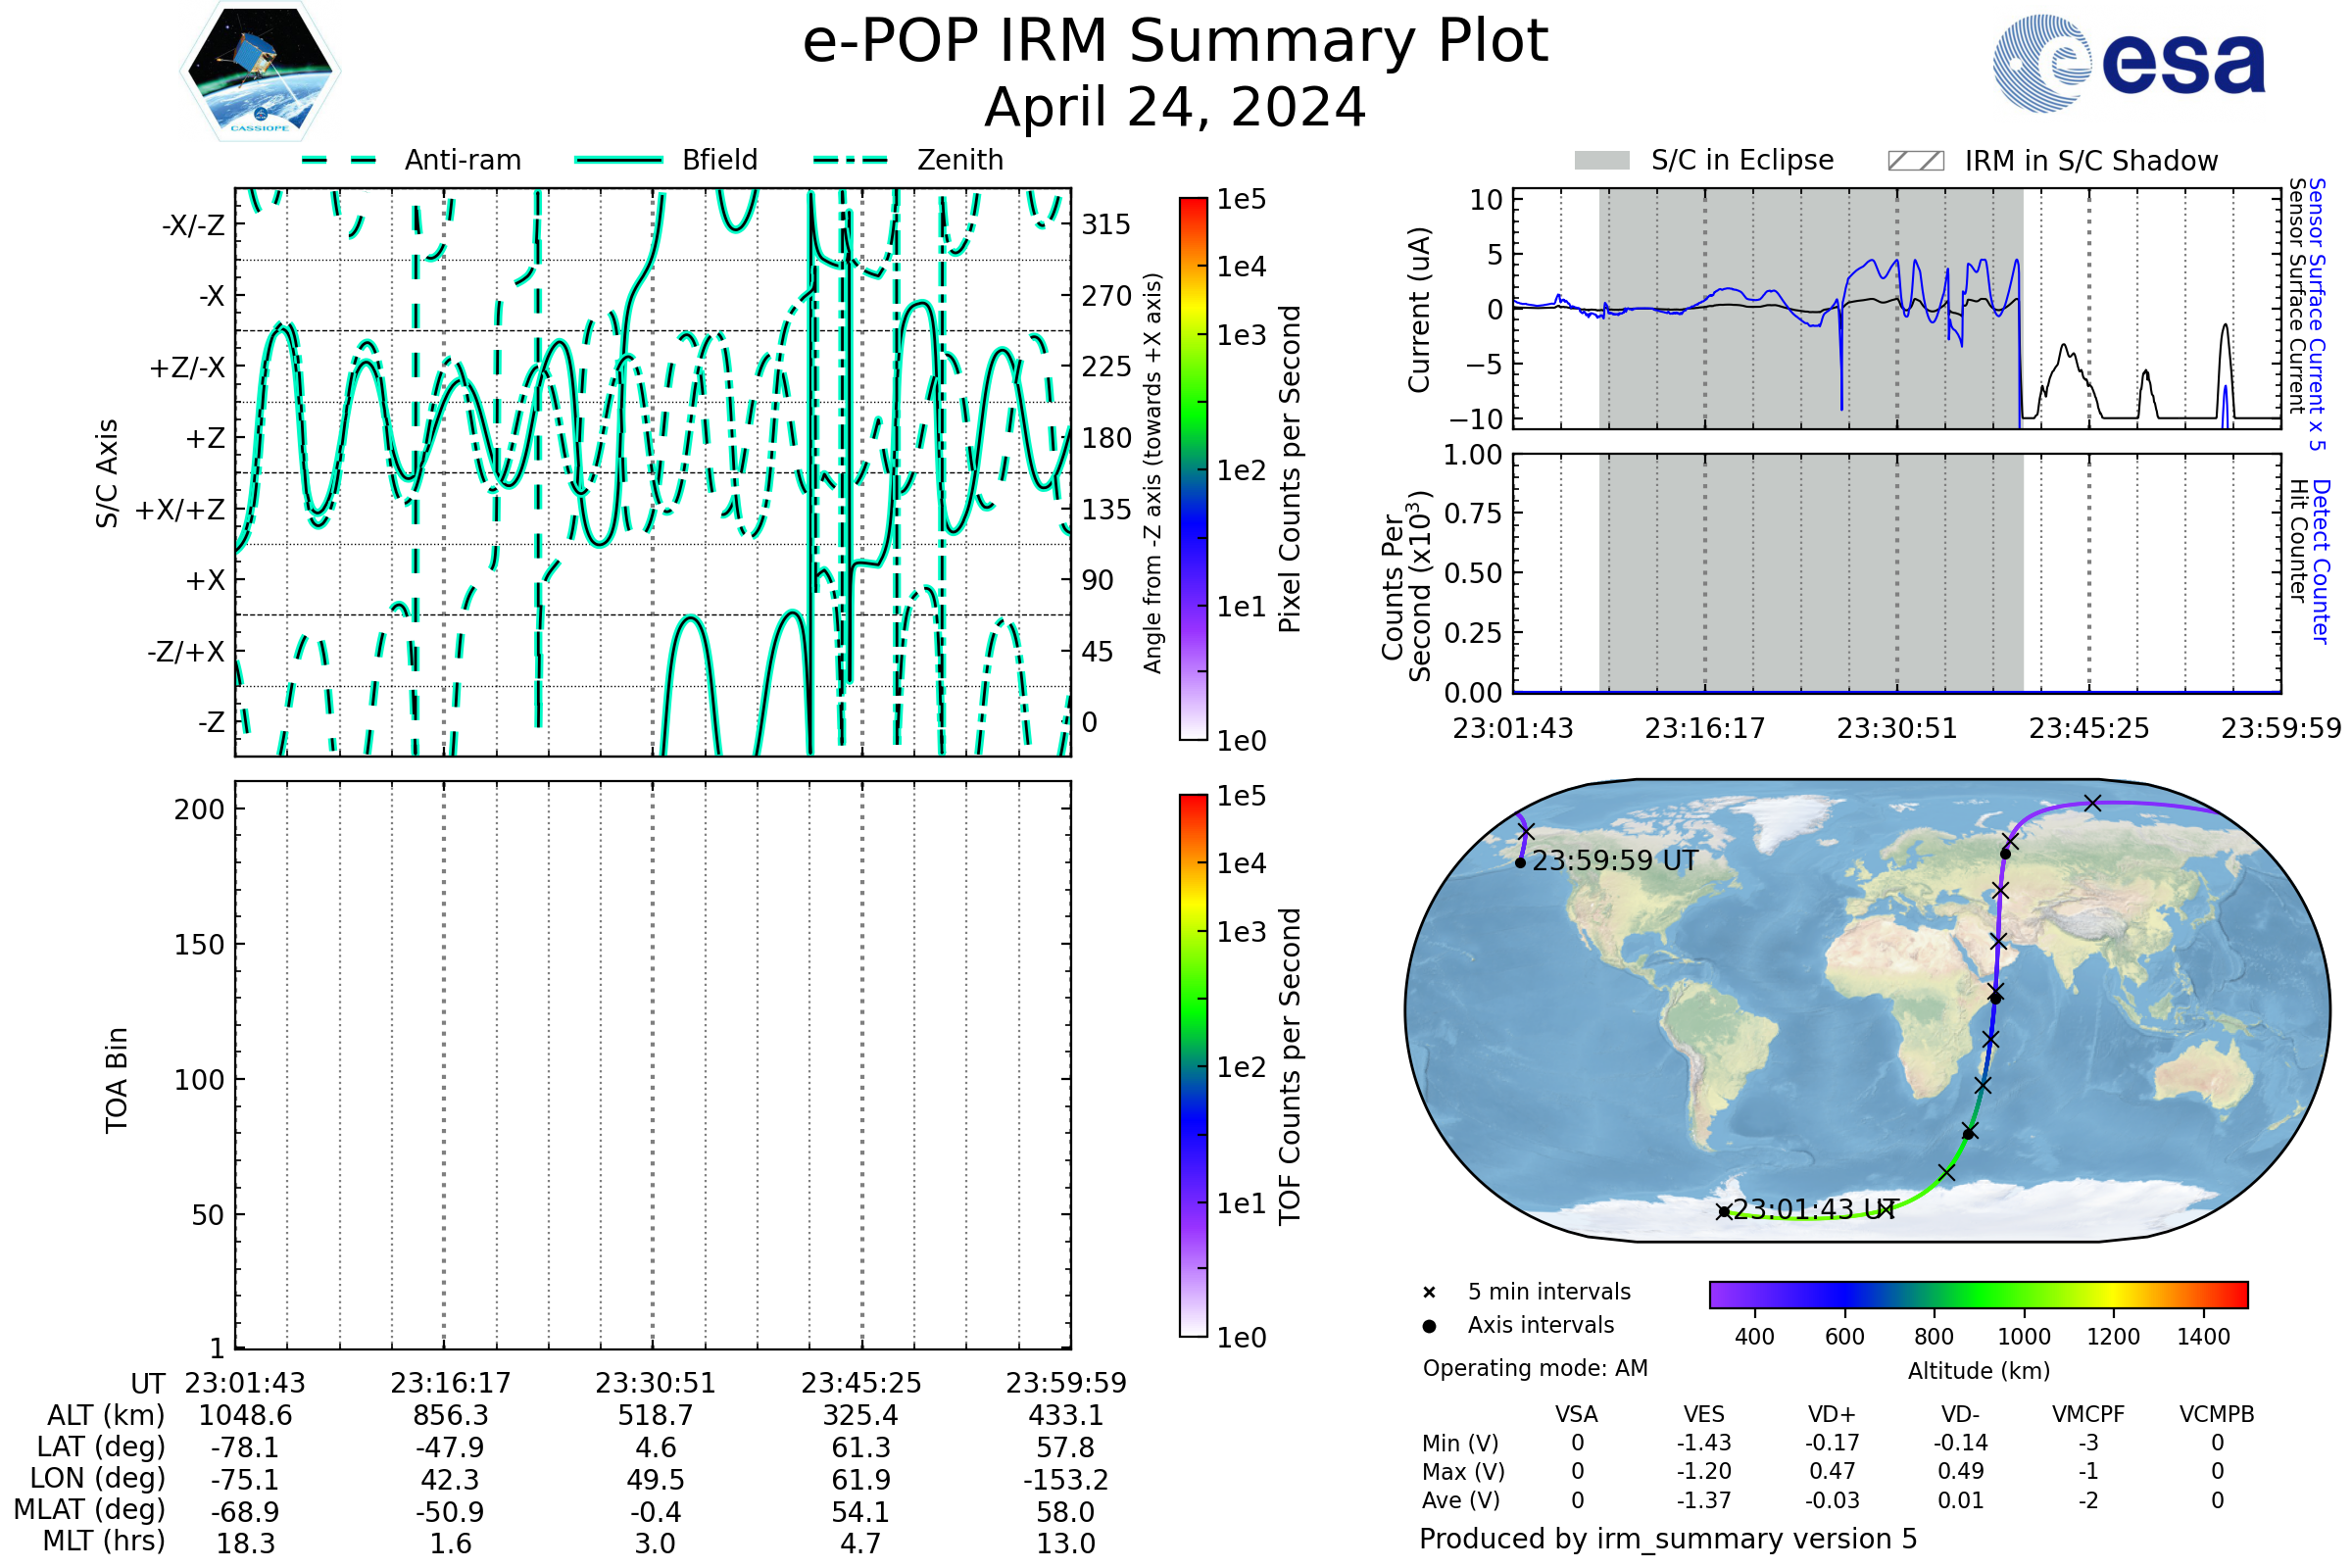Click the Axis intervals dot marker legend
Image resolution: width=2352 pixels, height=1568 pixels.
1429,1326
